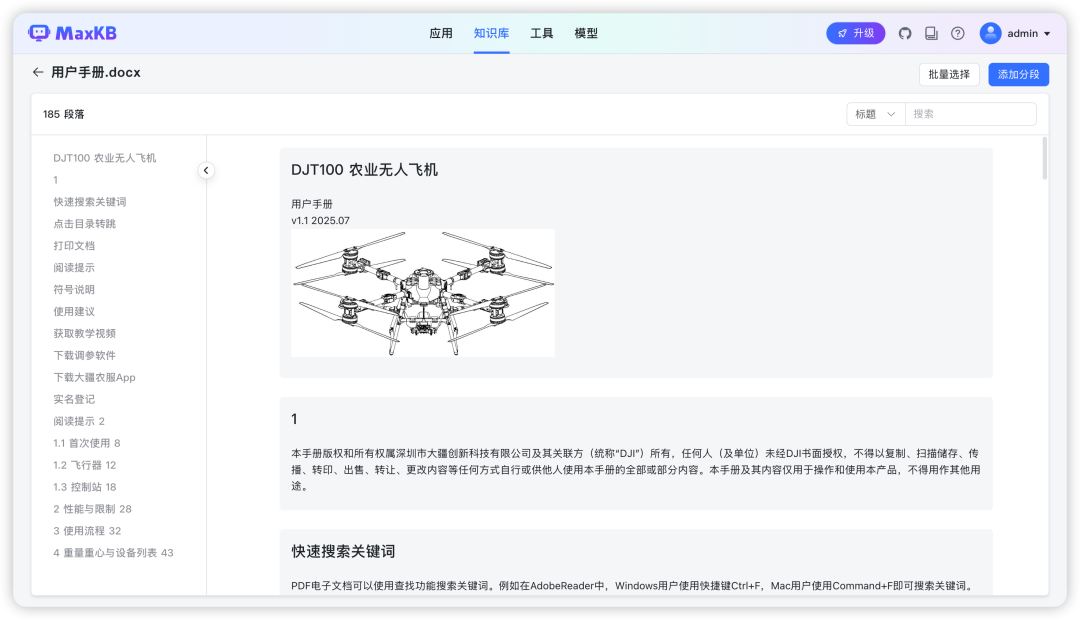Select outline item 阅读提示
This screenshot has width=1080, height=620.
click(x=74, y=268)
